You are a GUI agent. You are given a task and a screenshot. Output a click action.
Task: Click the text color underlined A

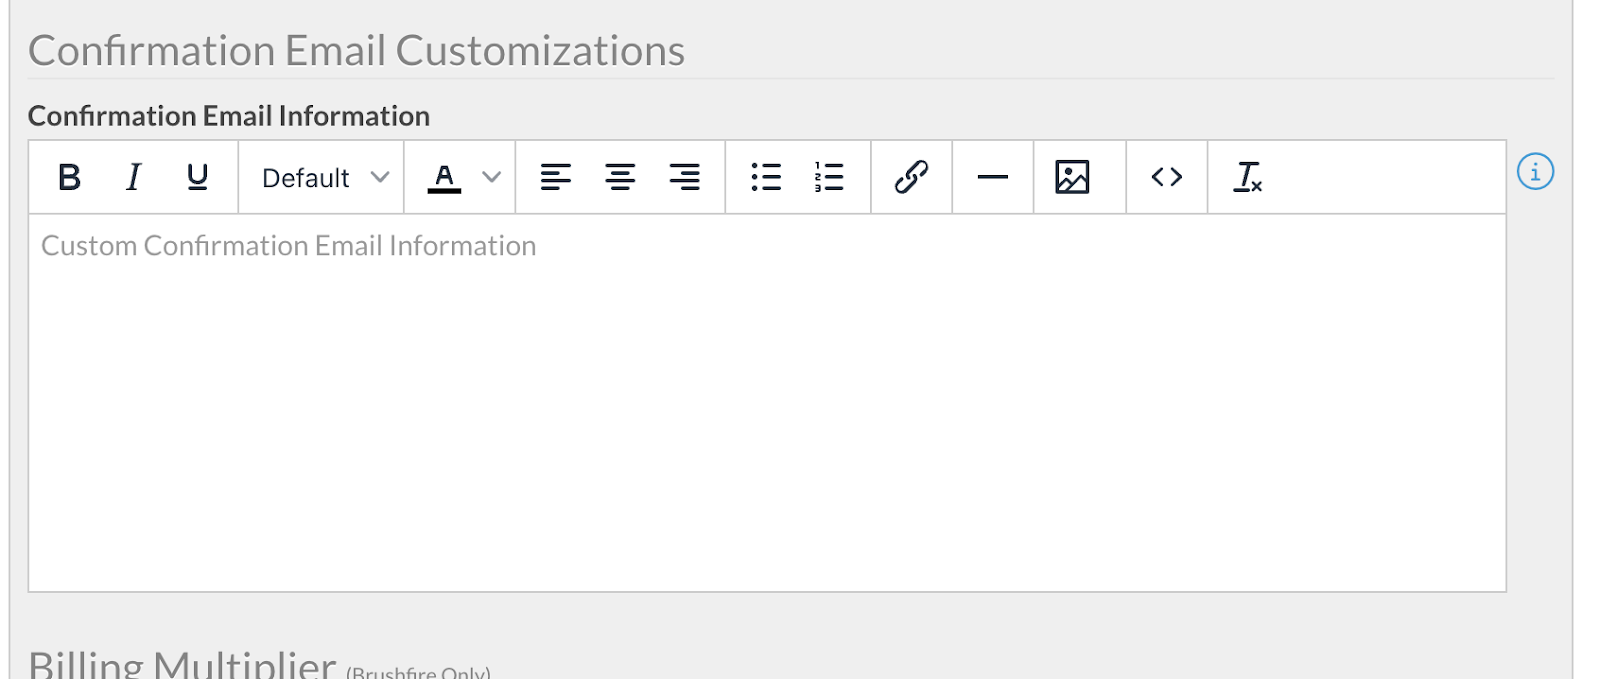[x=444, y=177]
